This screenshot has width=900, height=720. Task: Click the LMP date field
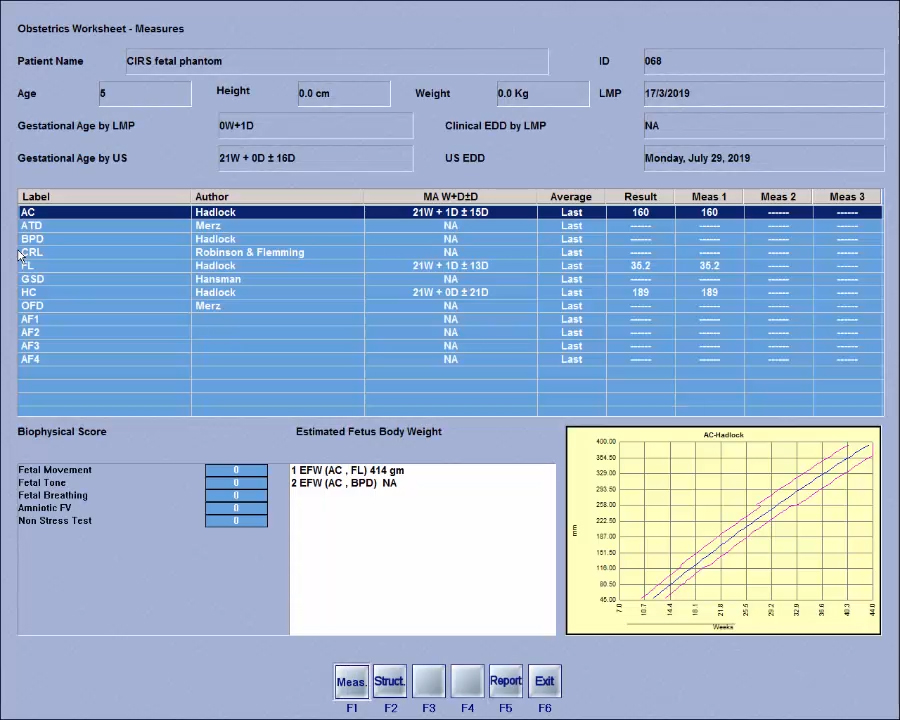pos(763,94)
